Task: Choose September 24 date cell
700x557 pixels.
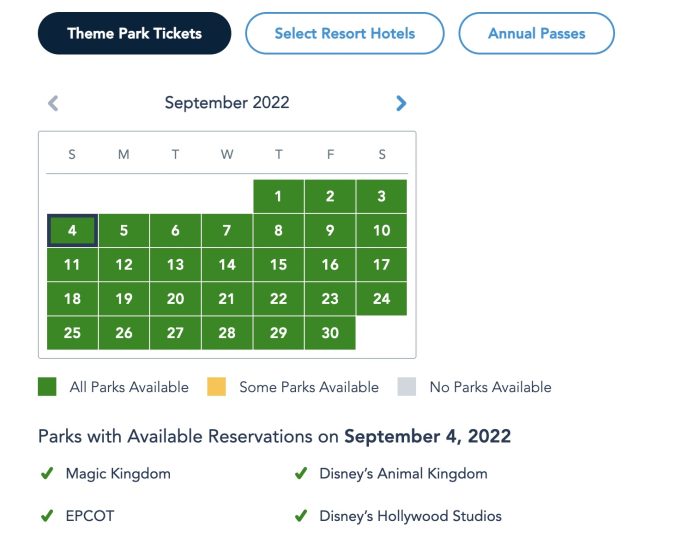Action: click(381, 299)
